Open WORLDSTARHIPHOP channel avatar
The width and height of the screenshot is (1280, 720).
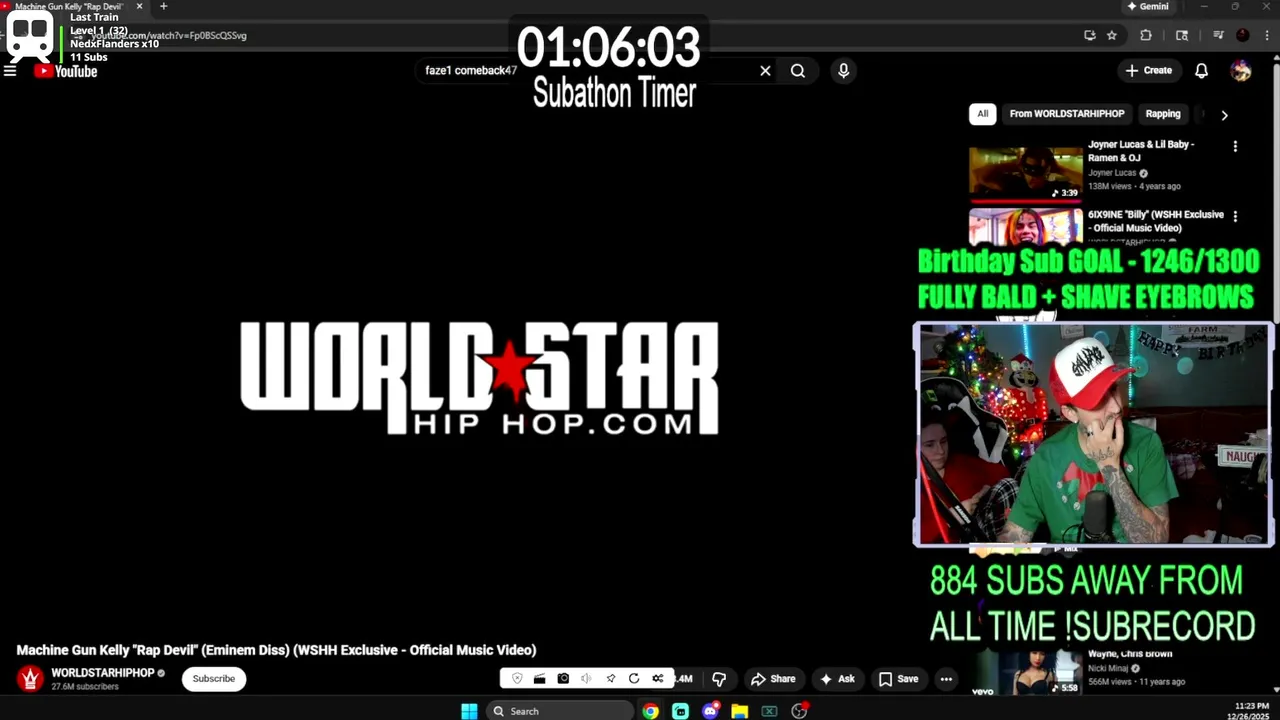pos(30,678)
